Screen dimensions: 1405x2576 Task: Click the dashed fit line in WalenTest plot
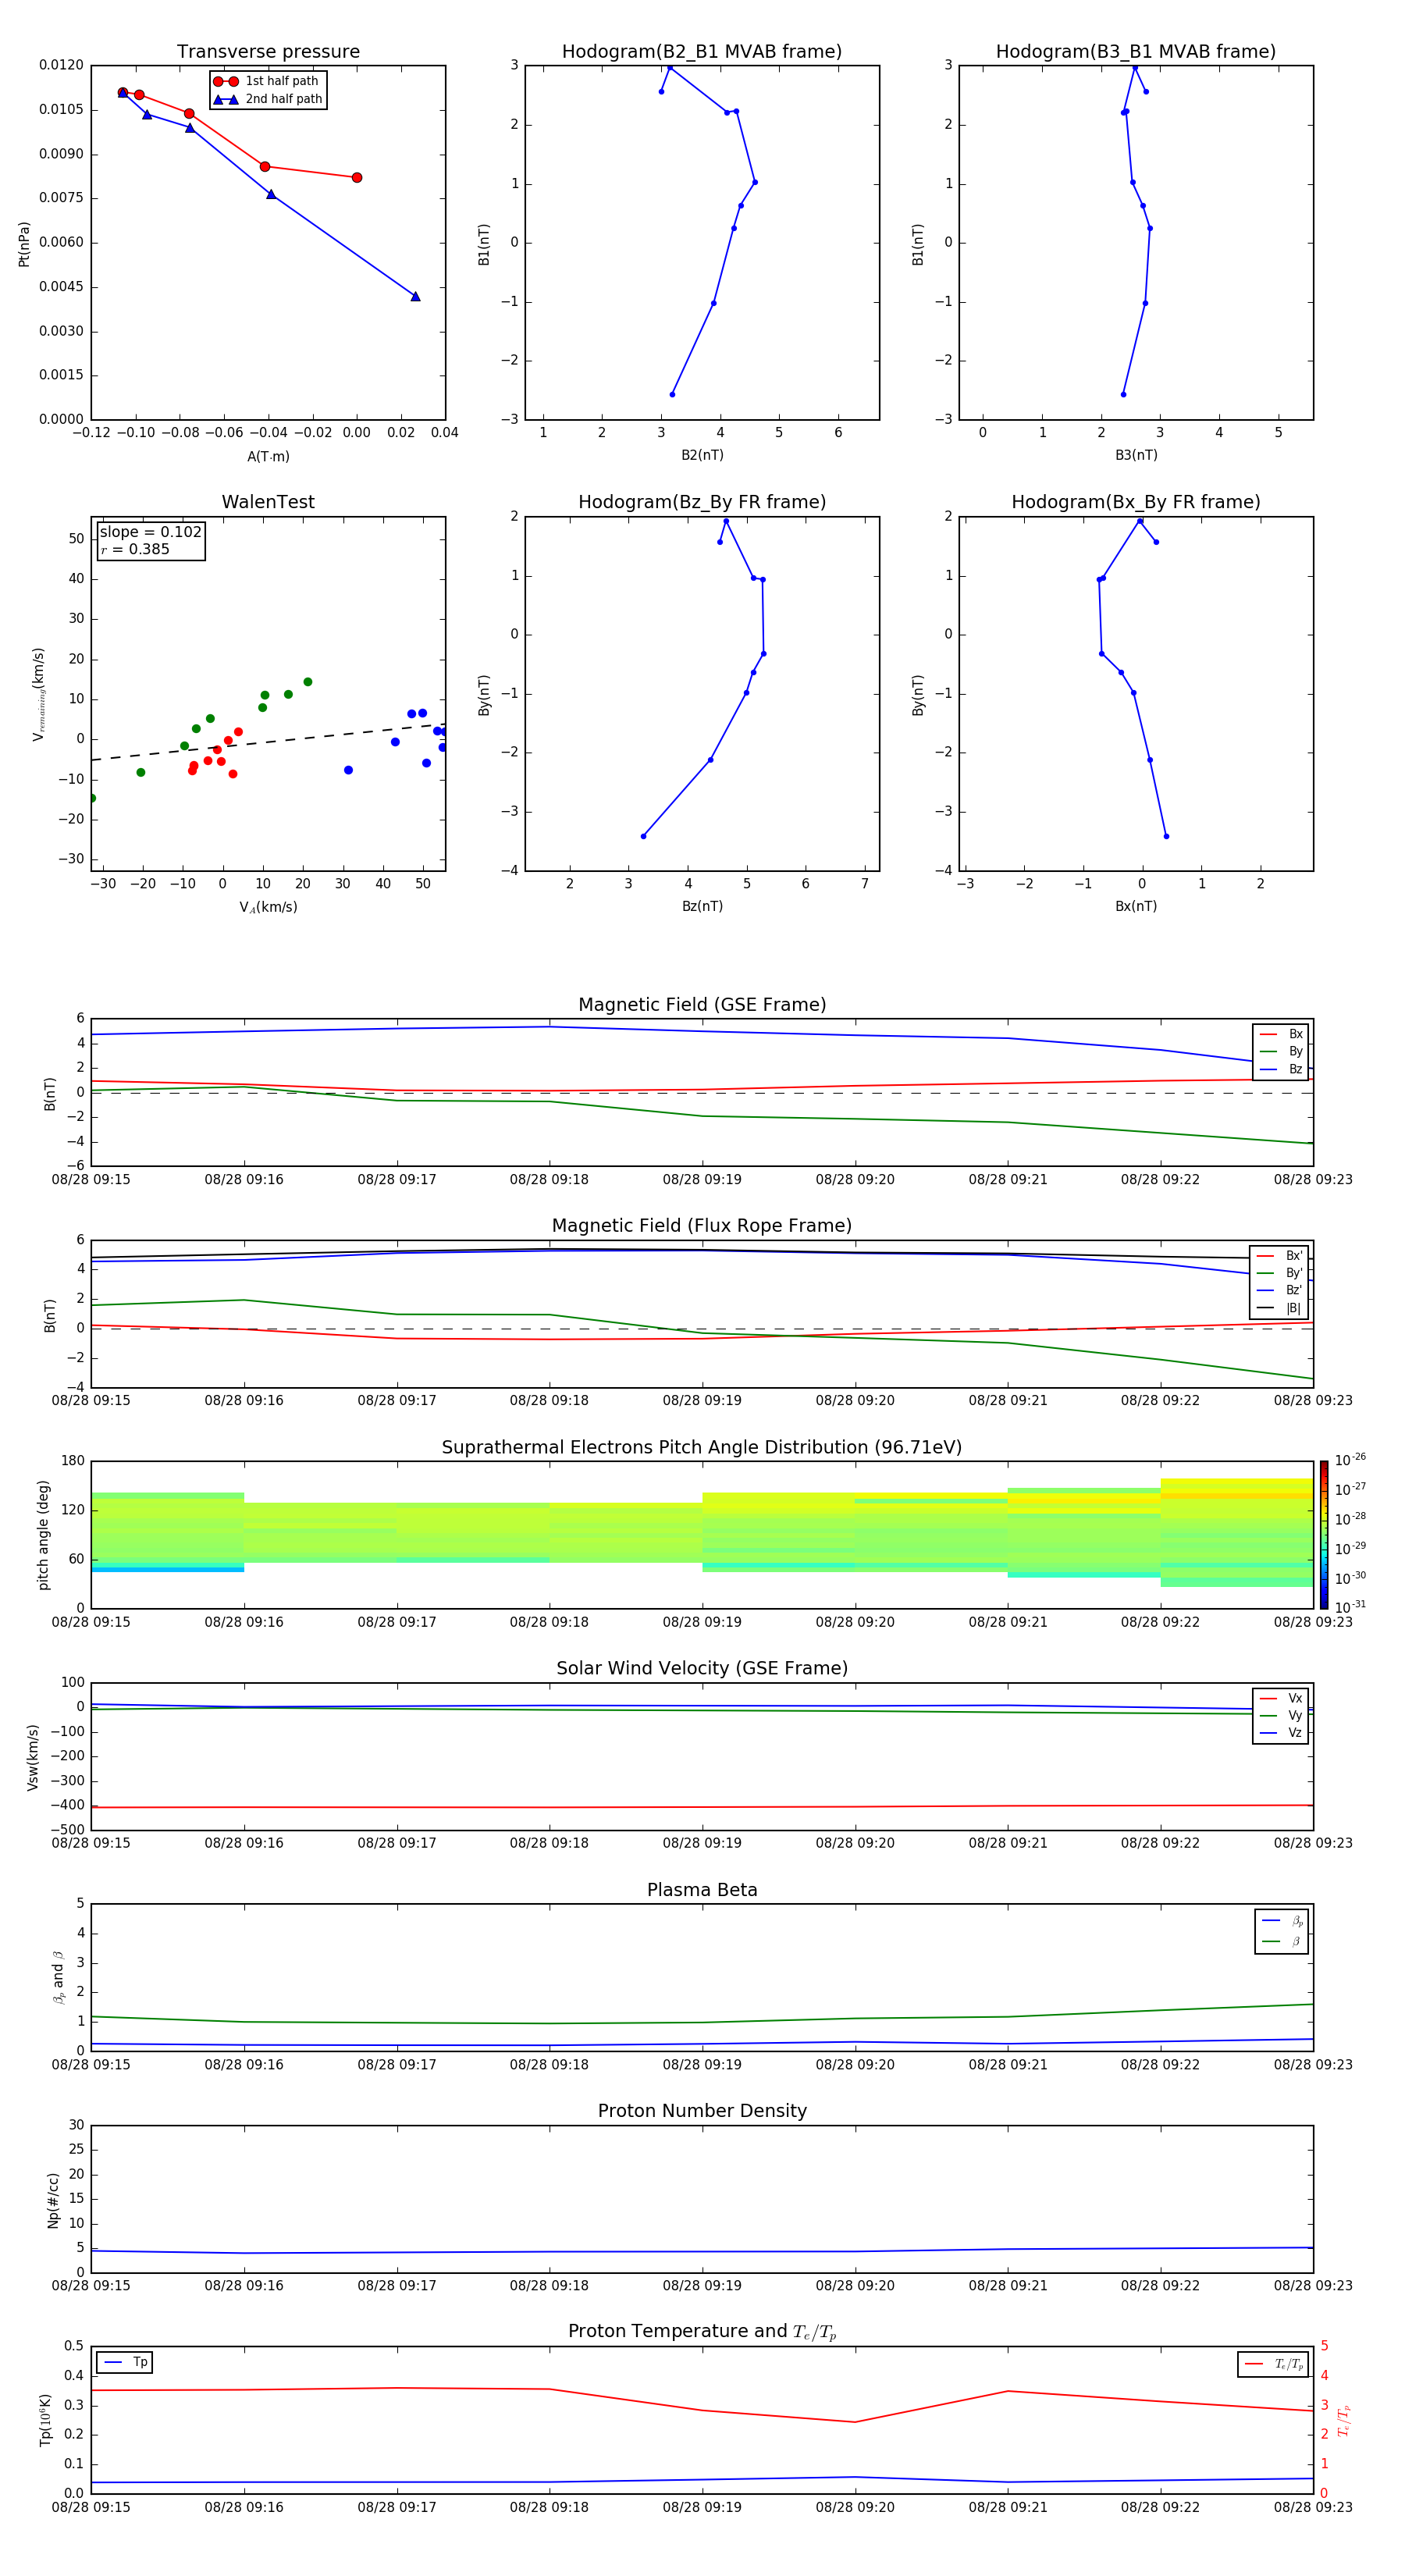tap(268, 742)
